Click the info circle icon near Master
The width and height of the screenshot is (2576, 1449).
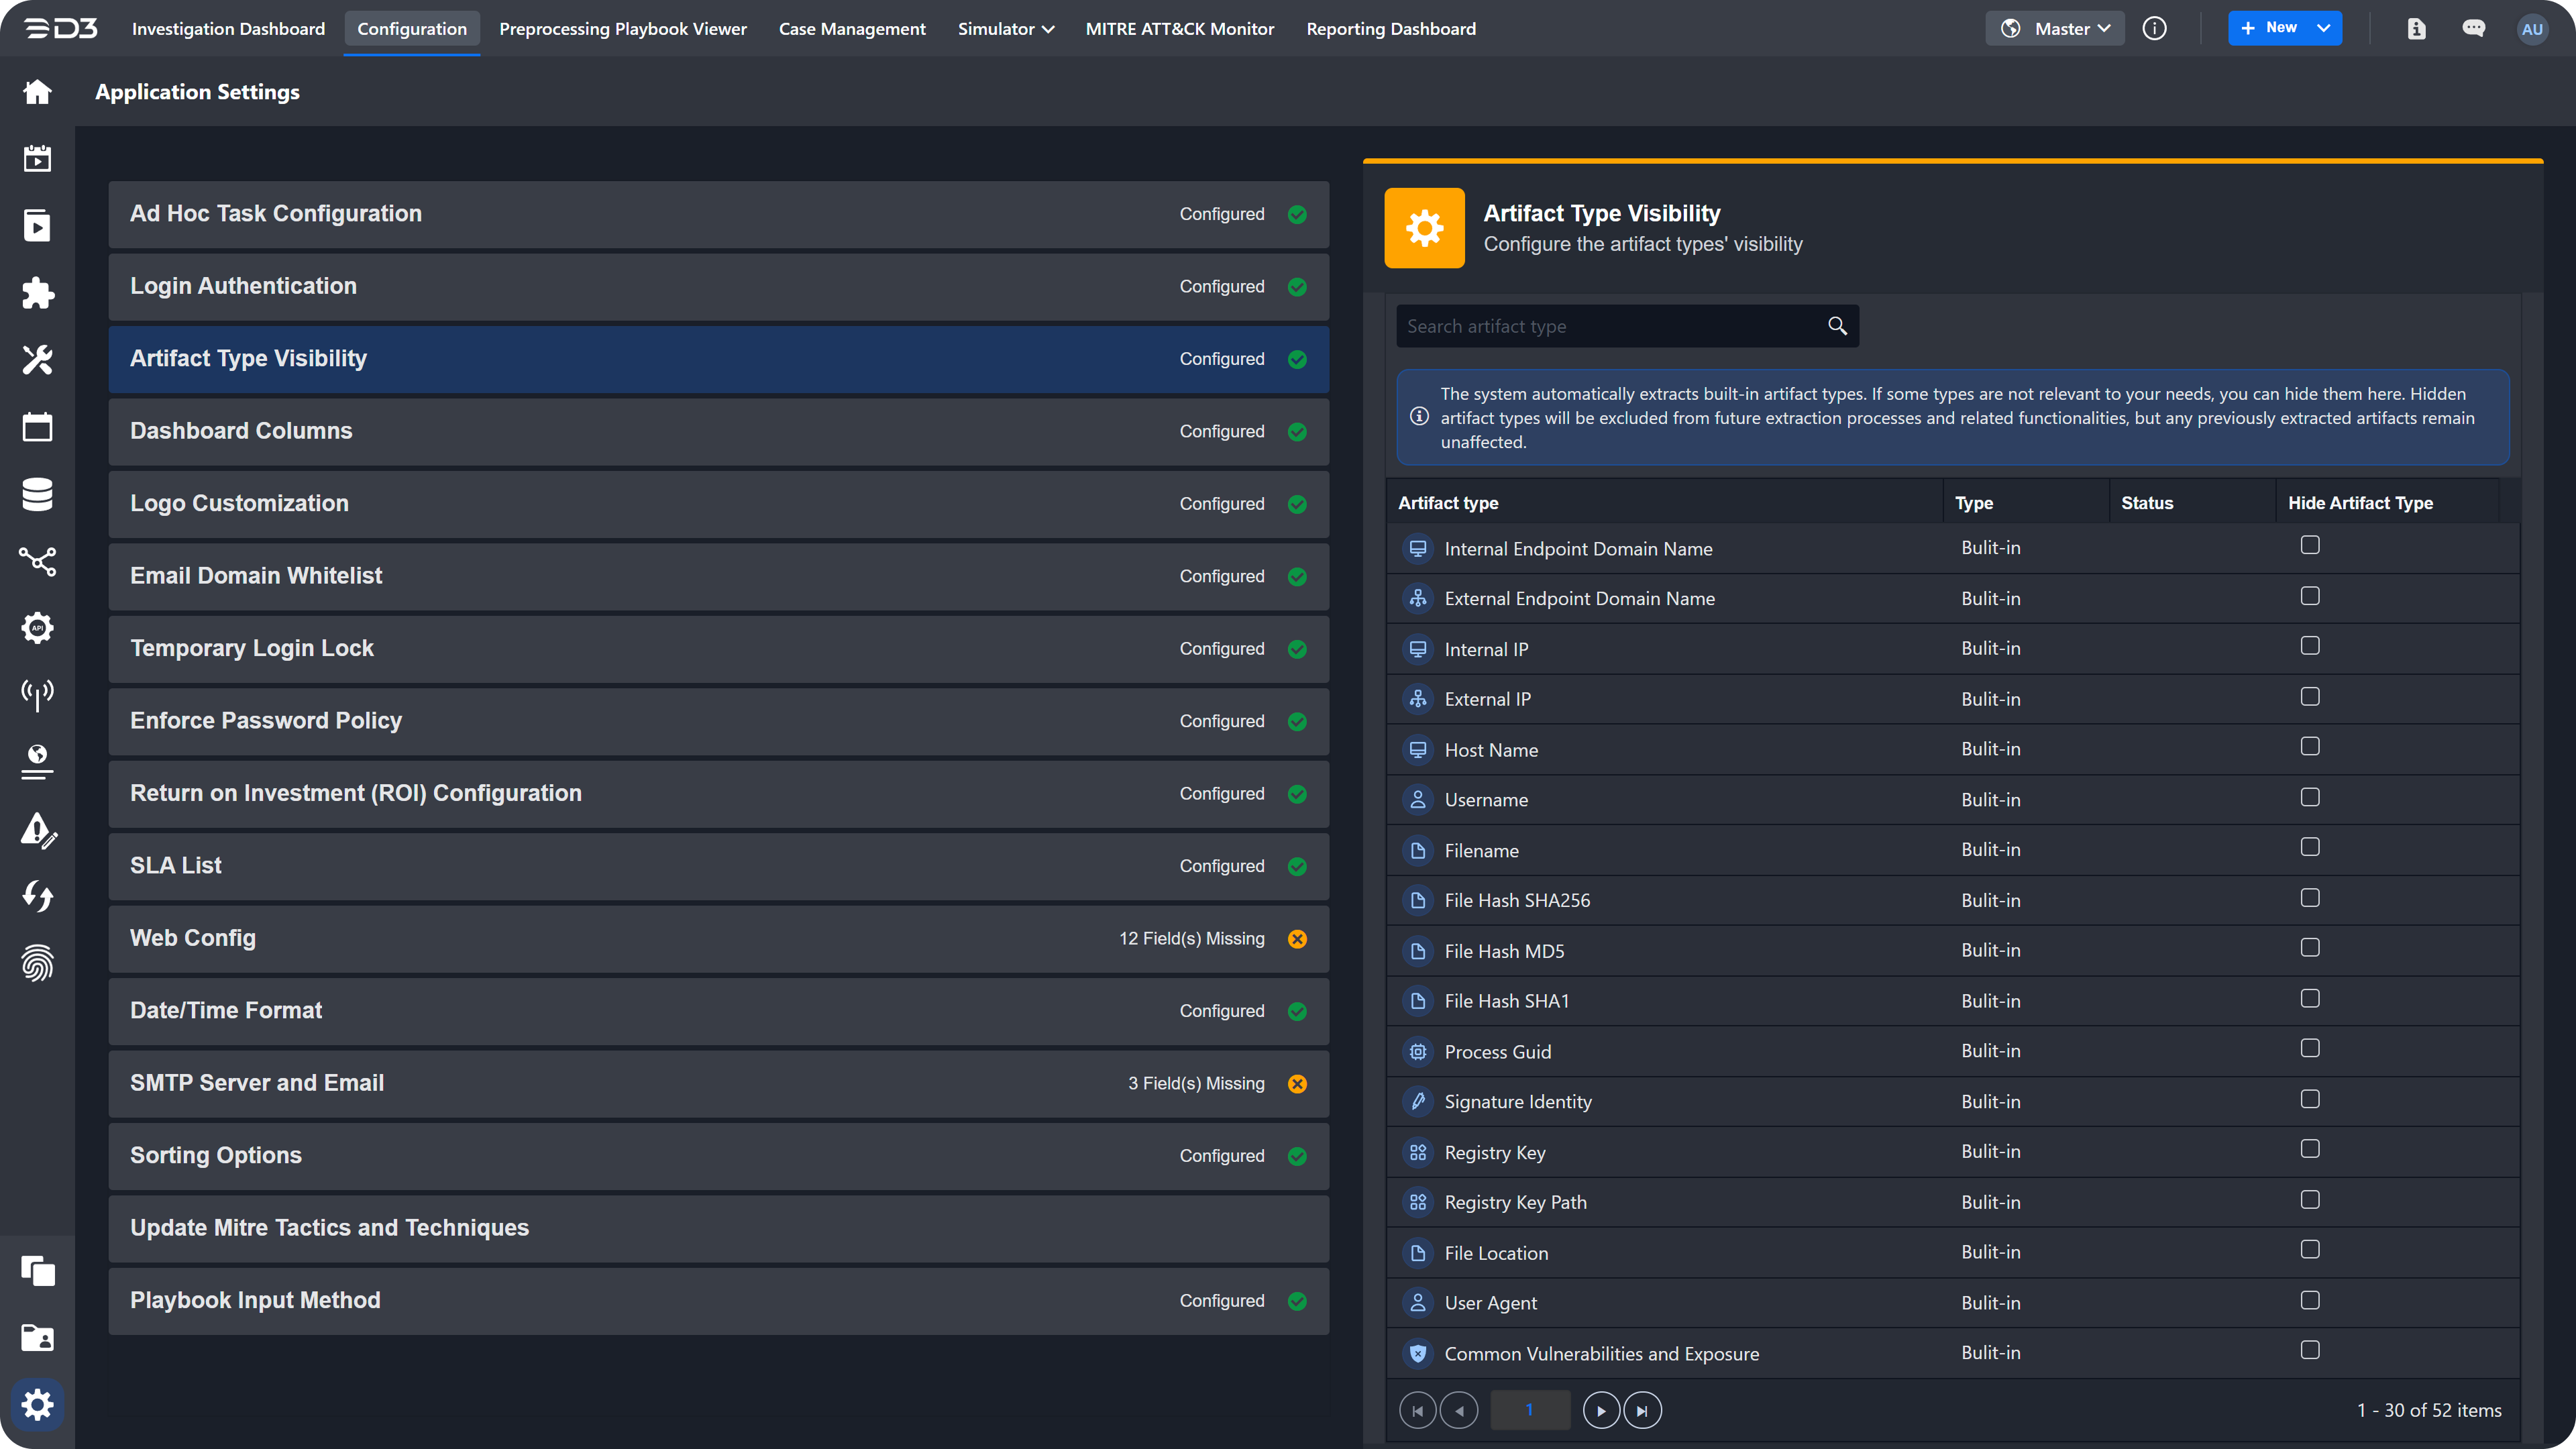click(2154, 28)
